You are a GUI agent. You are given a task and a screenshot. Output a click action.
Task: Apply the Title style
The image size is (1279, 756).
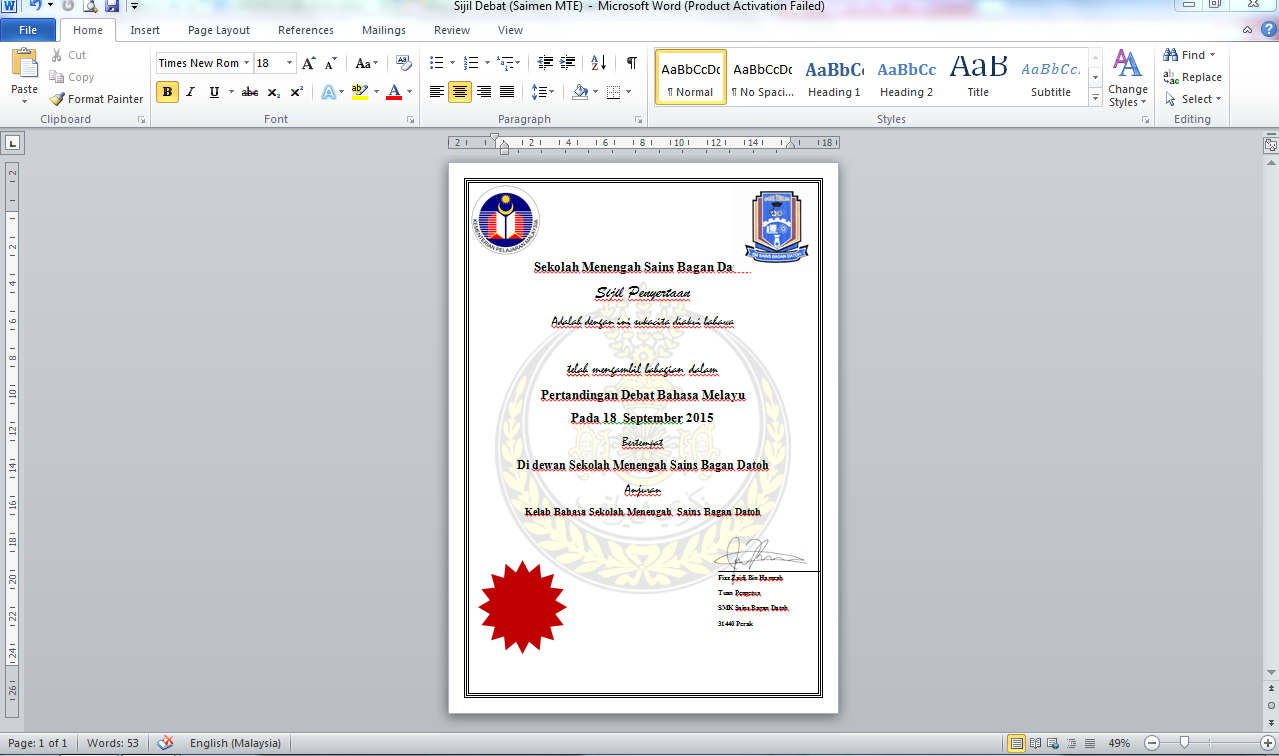[x=978, y=77]
